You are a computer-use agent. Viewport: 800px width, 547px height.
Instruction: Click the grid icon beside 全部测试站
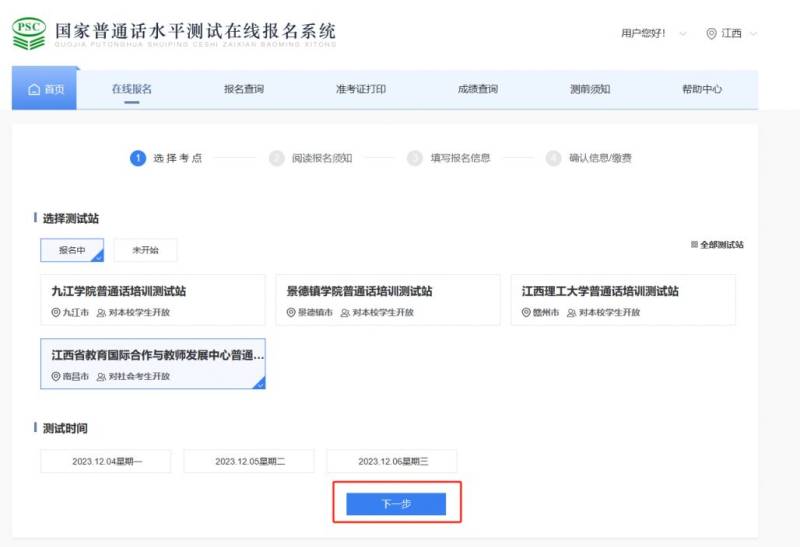point(694,244)
